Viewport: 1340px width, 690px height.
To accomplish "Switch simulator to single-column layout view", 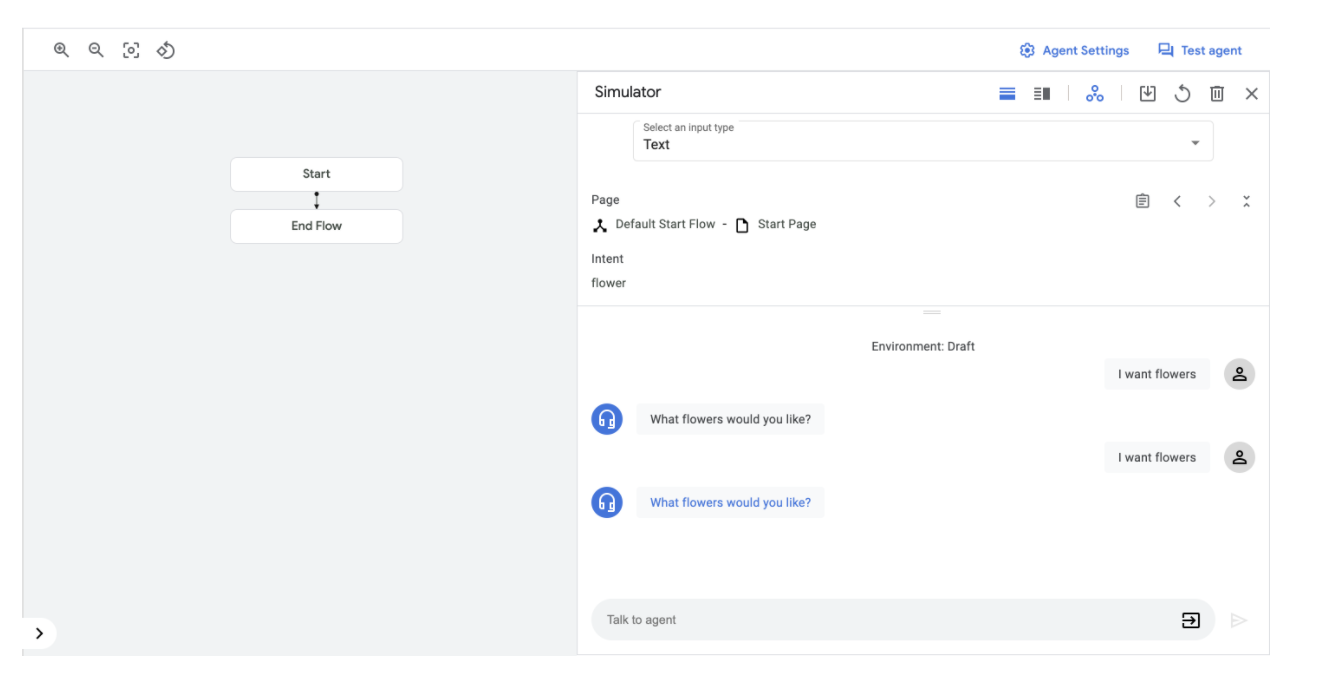I will coord(1007,93).
